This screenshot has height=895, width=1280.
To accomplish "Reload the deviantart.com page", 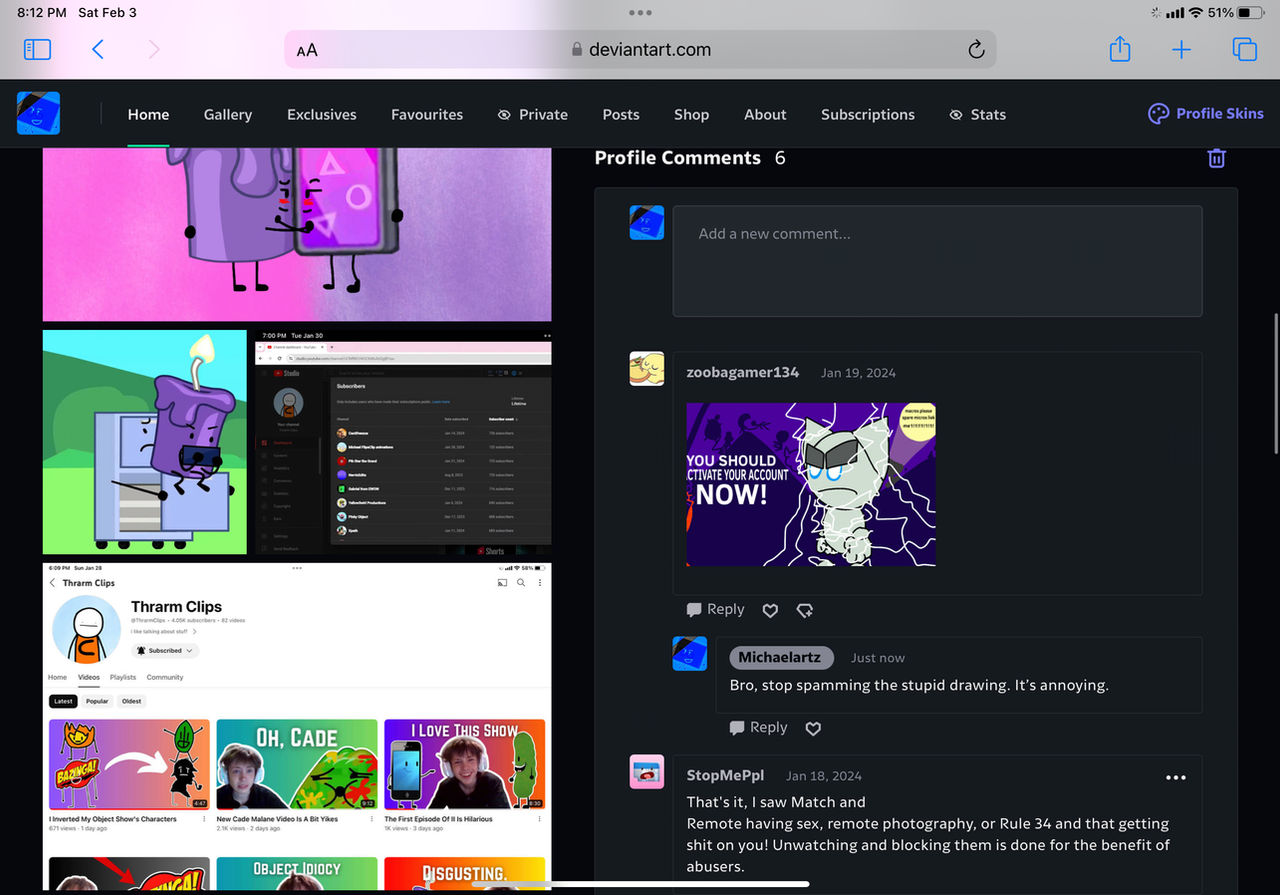I will [x=976, y=50].
